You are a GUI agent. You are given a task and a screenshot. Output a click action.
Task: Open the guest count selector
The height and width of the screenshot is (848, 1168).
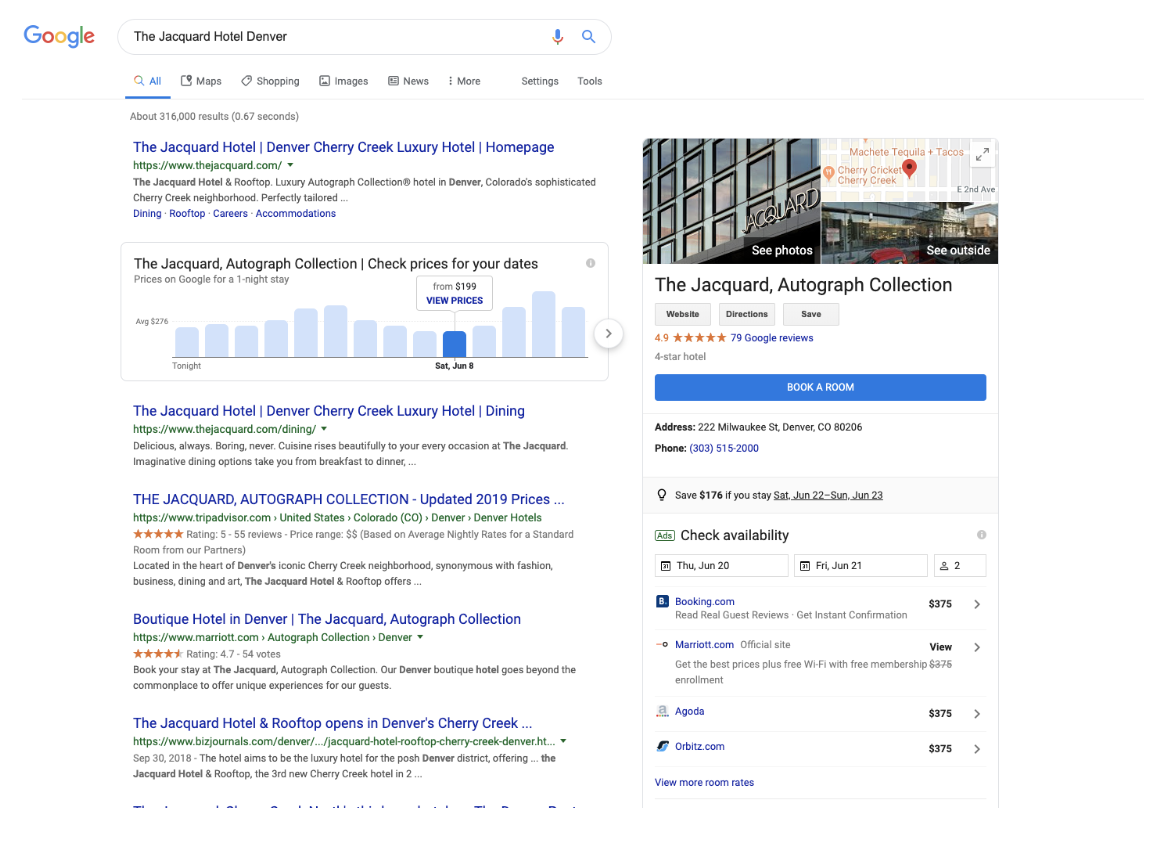959,566
